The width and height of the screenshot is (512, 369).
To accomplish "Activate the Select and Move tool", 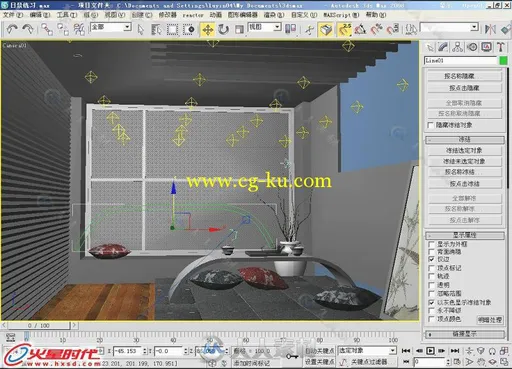I will [x=207, y=30].
